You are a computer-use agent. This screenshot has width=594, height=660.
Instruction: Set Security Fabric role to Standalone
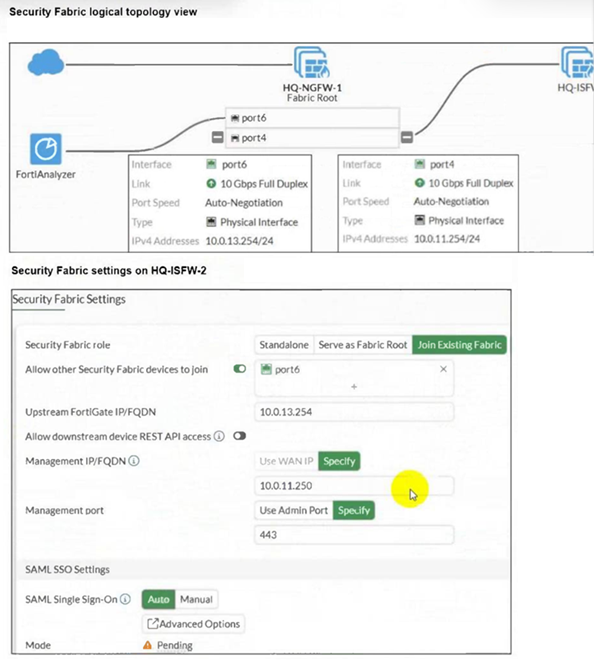point(284,345)
